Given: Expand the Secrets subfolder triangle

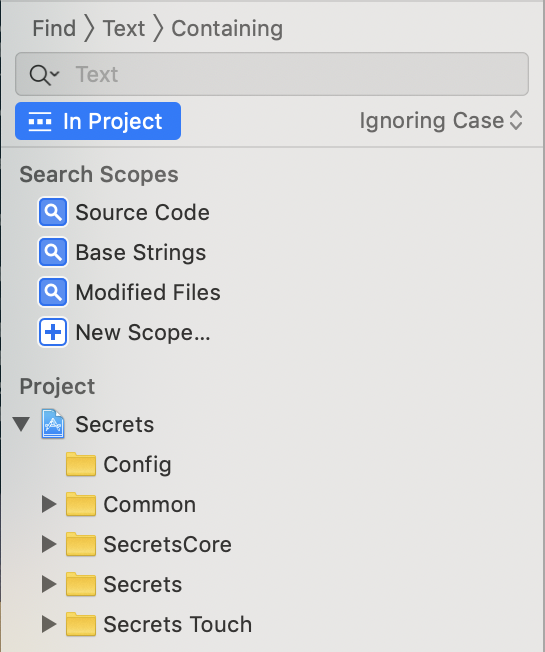Looking at the screenshot, I should [49, 584].
